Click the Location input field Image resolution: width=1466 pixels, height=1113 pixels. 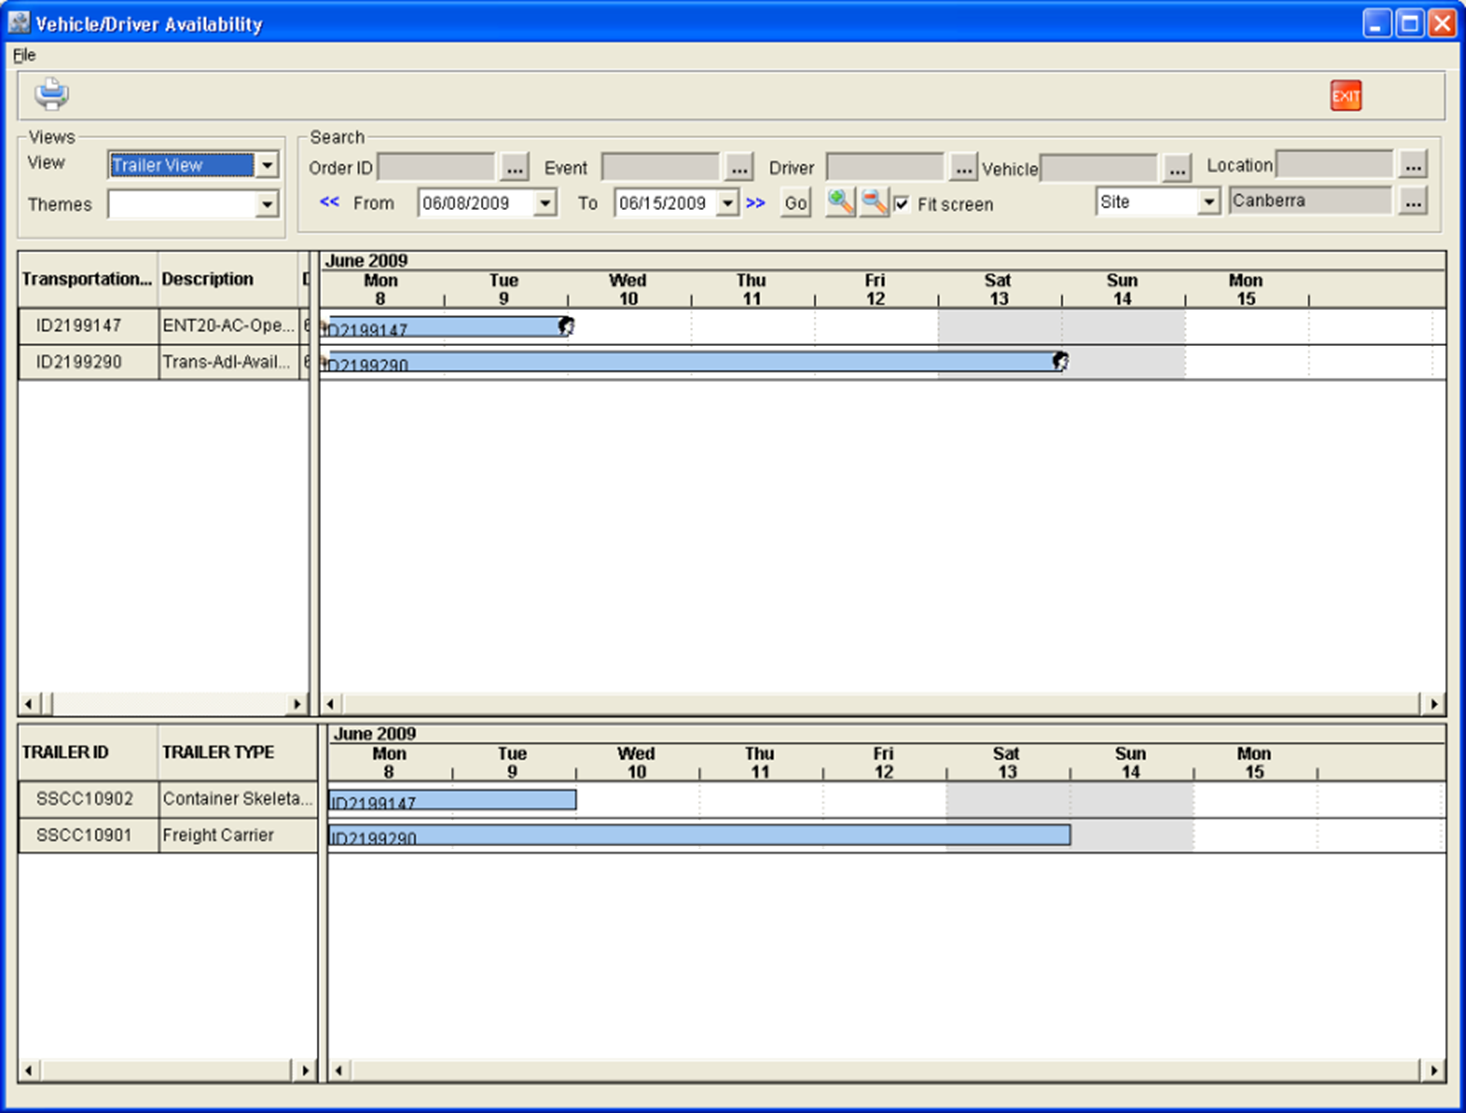(1335, 164)
